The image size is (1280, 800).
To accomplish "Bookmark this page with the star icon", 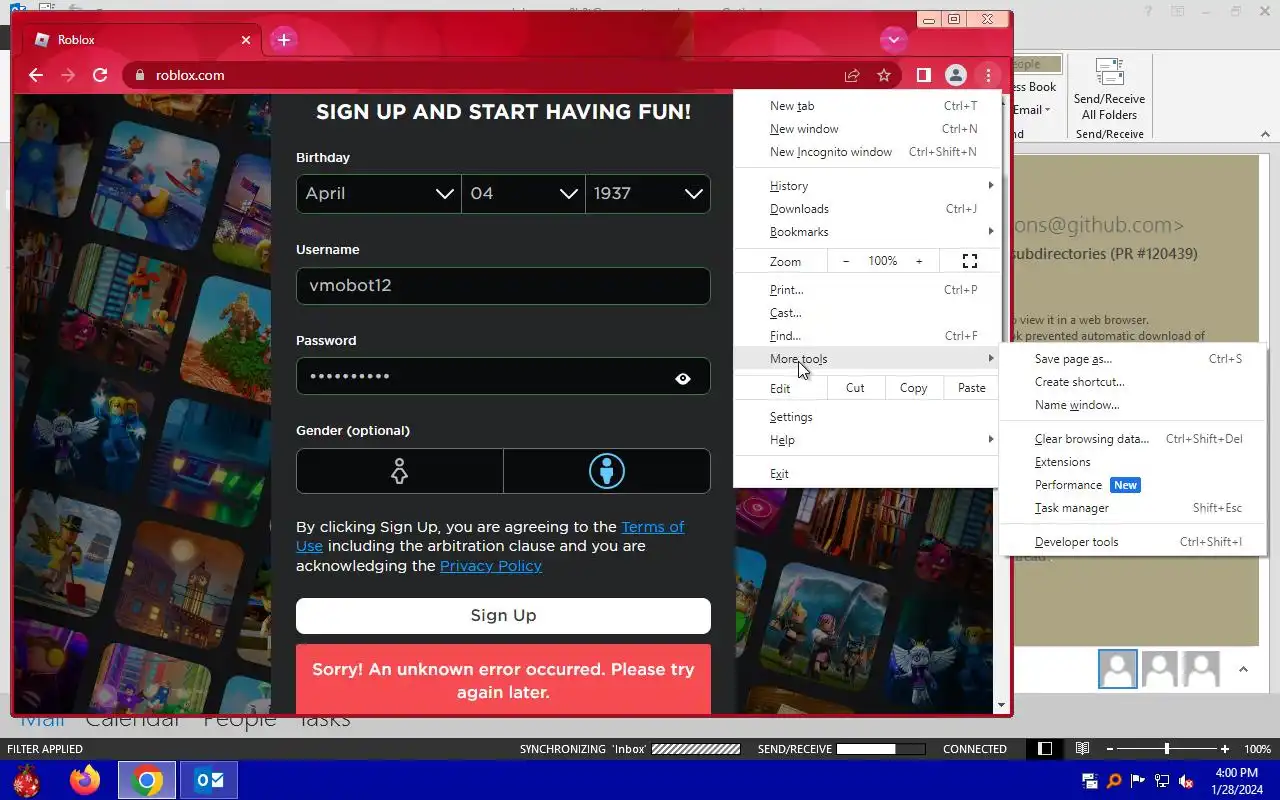I will pos(884,75).
